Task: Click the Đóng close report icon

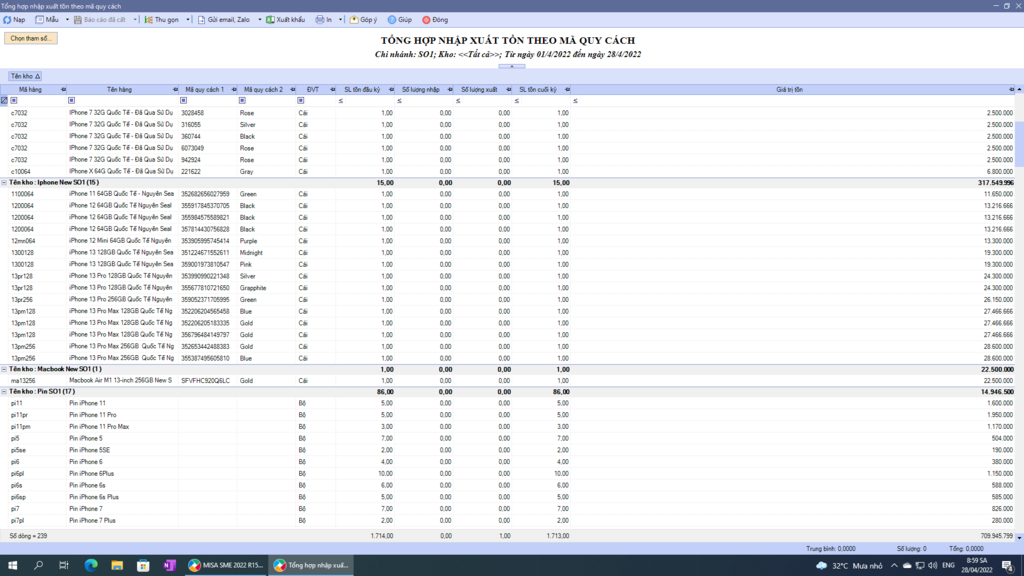Action: pos(426,20)
